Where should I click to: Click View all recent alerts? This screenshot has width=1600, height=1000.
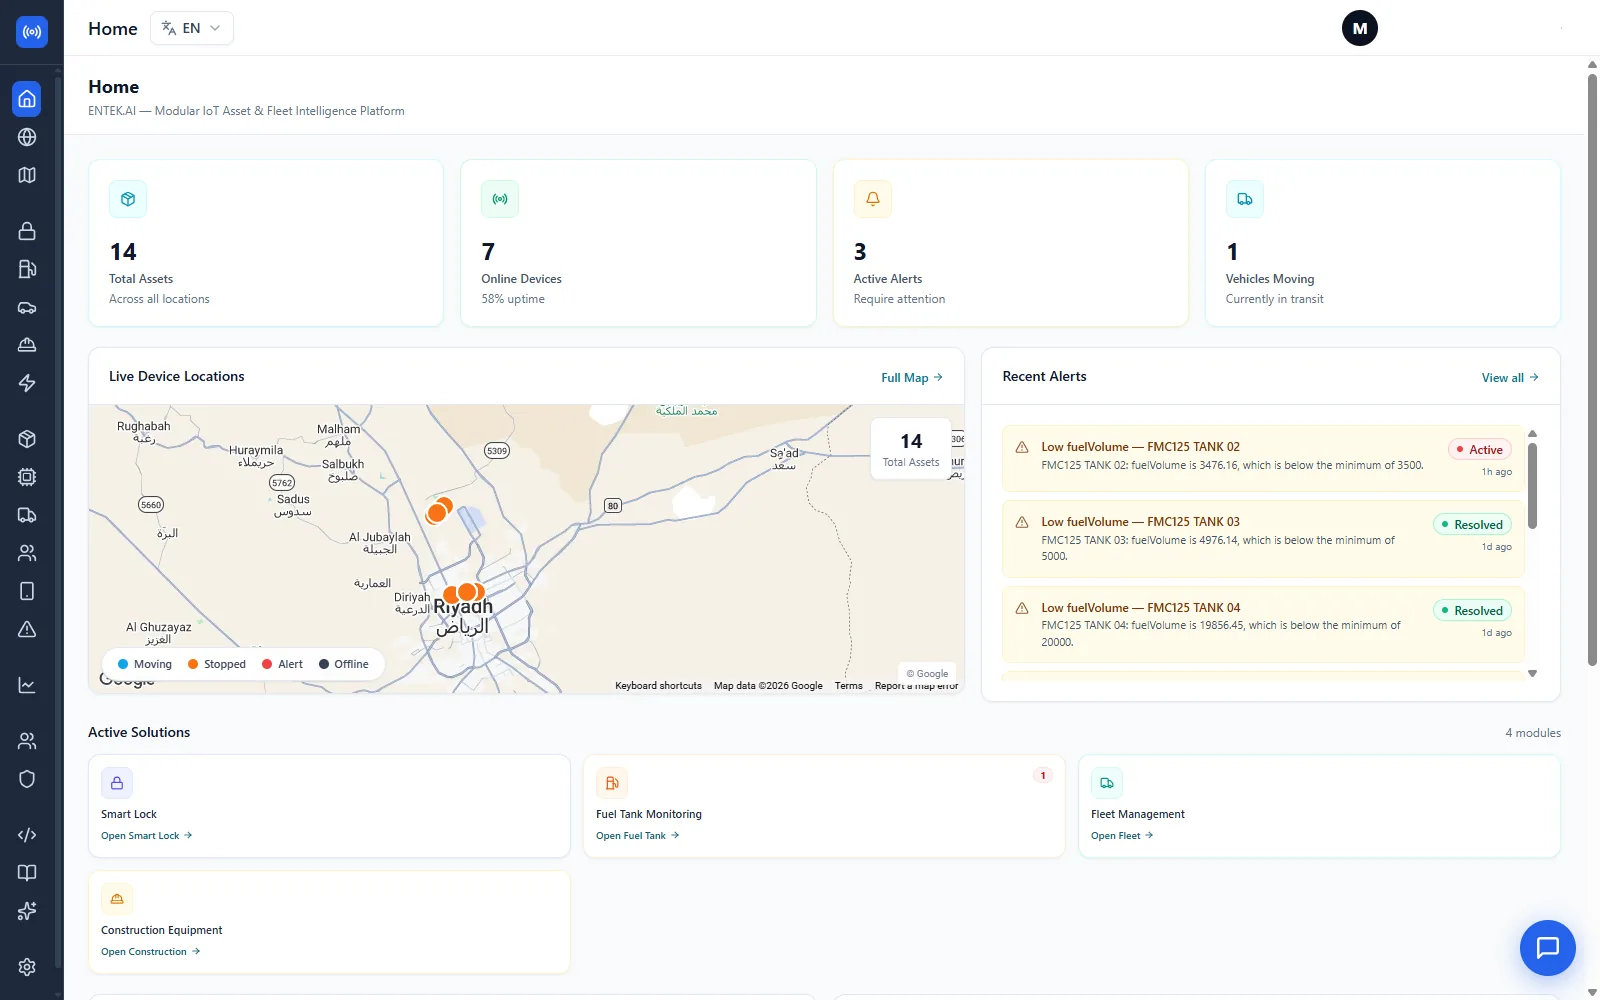(1510, 378)
